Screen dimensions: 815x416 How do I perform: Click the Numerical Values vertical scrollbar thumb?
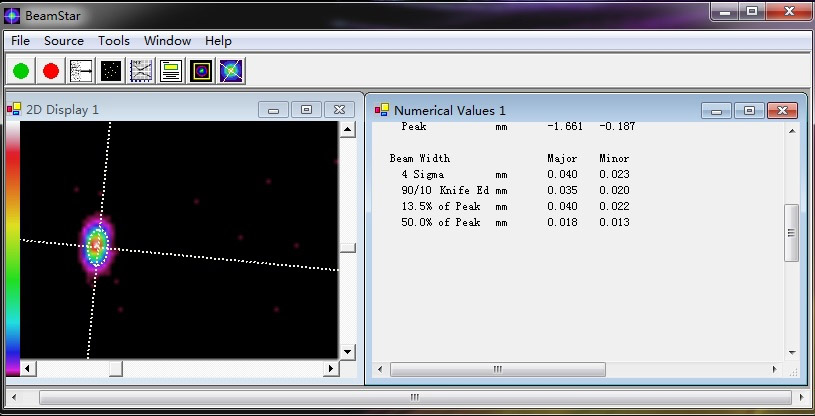coord(792,233)
